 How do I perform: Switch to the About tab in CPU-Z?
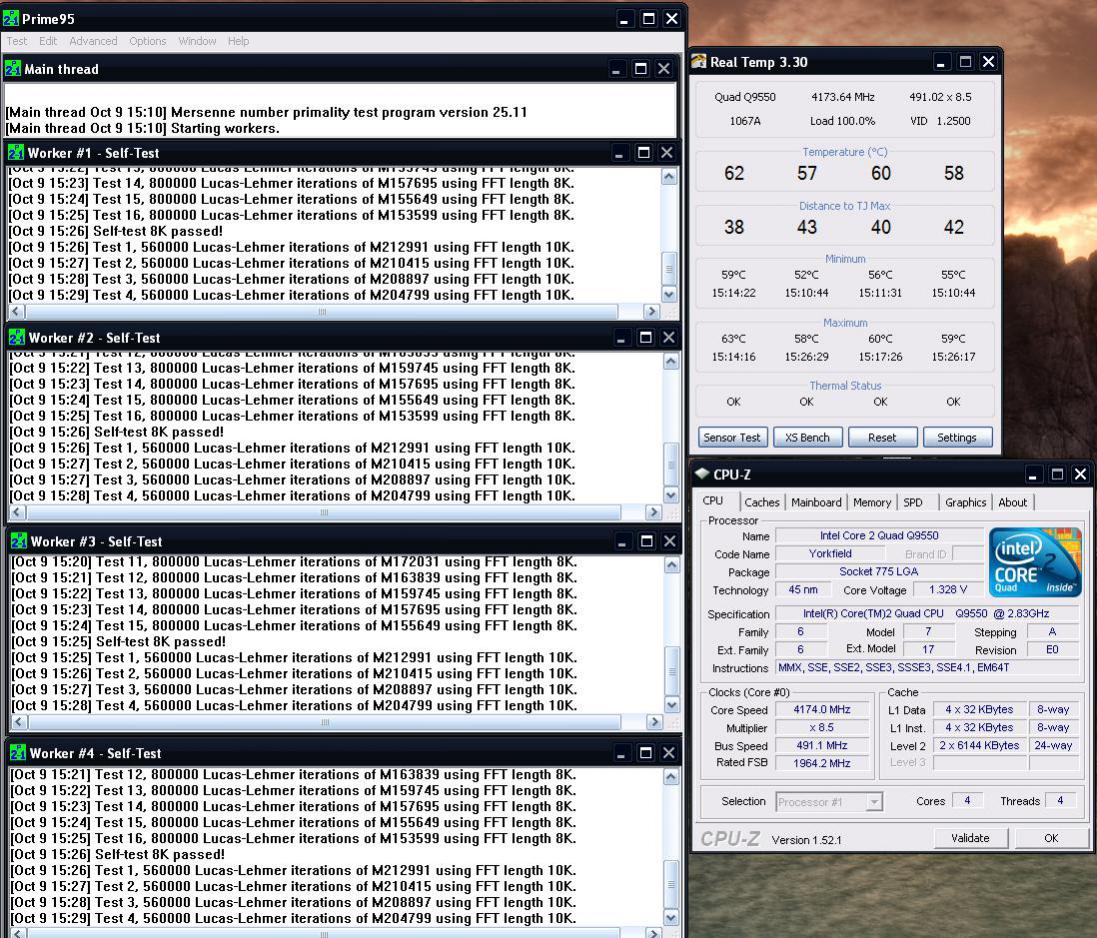click(x=1012, y=502)
